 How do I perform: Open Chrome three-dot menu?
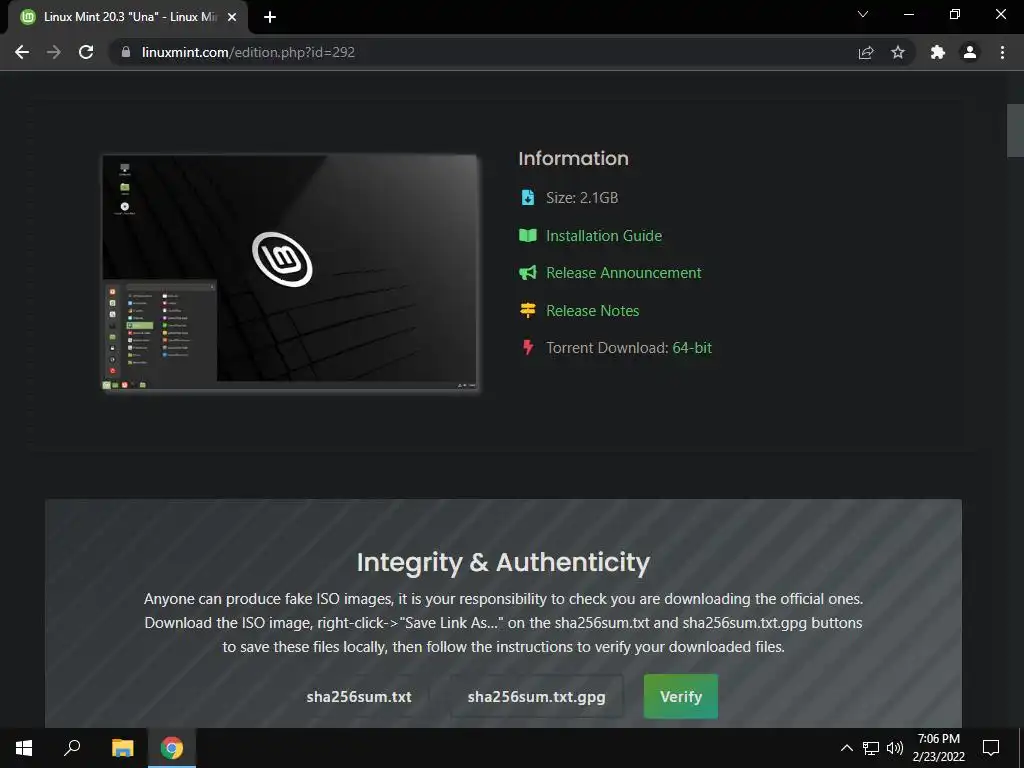coord(1002,52)
